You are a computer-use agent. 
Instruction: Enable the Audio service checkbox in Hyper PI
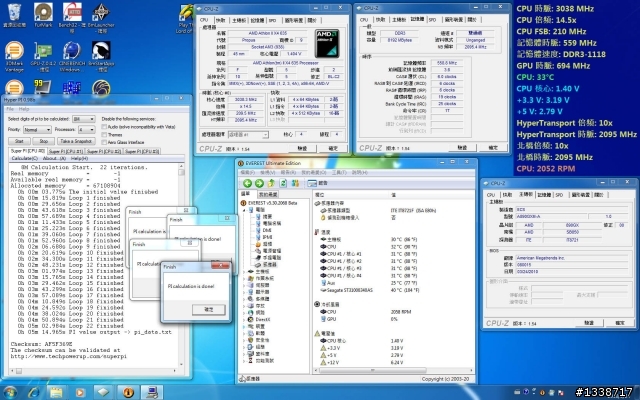coord(104,127)
